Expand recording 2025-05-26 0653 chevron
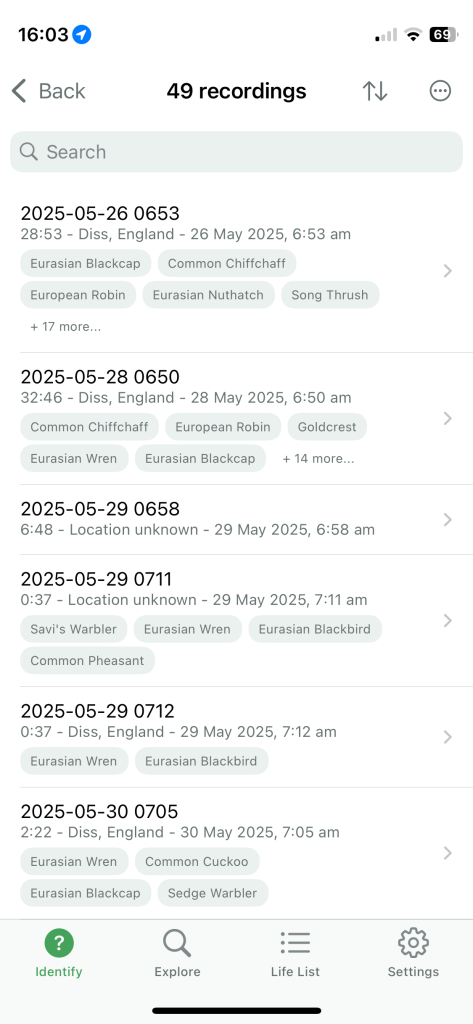473x1024 pixels. coord(448,270)
